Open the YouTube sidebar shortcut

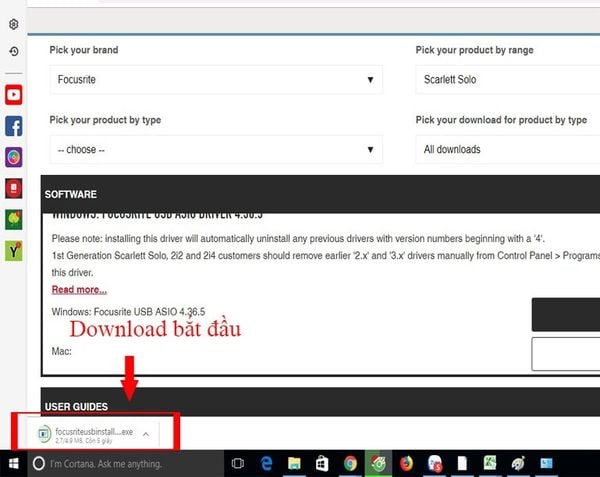(x=14, y=94)
